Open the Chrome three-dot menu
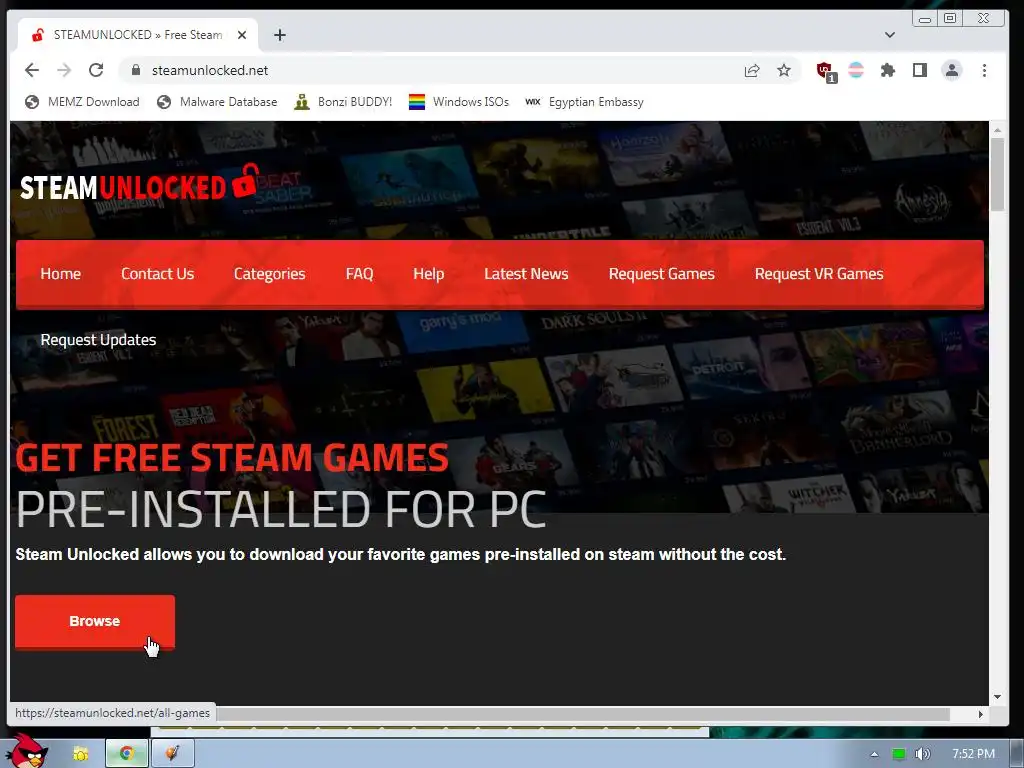 (984, 70)
